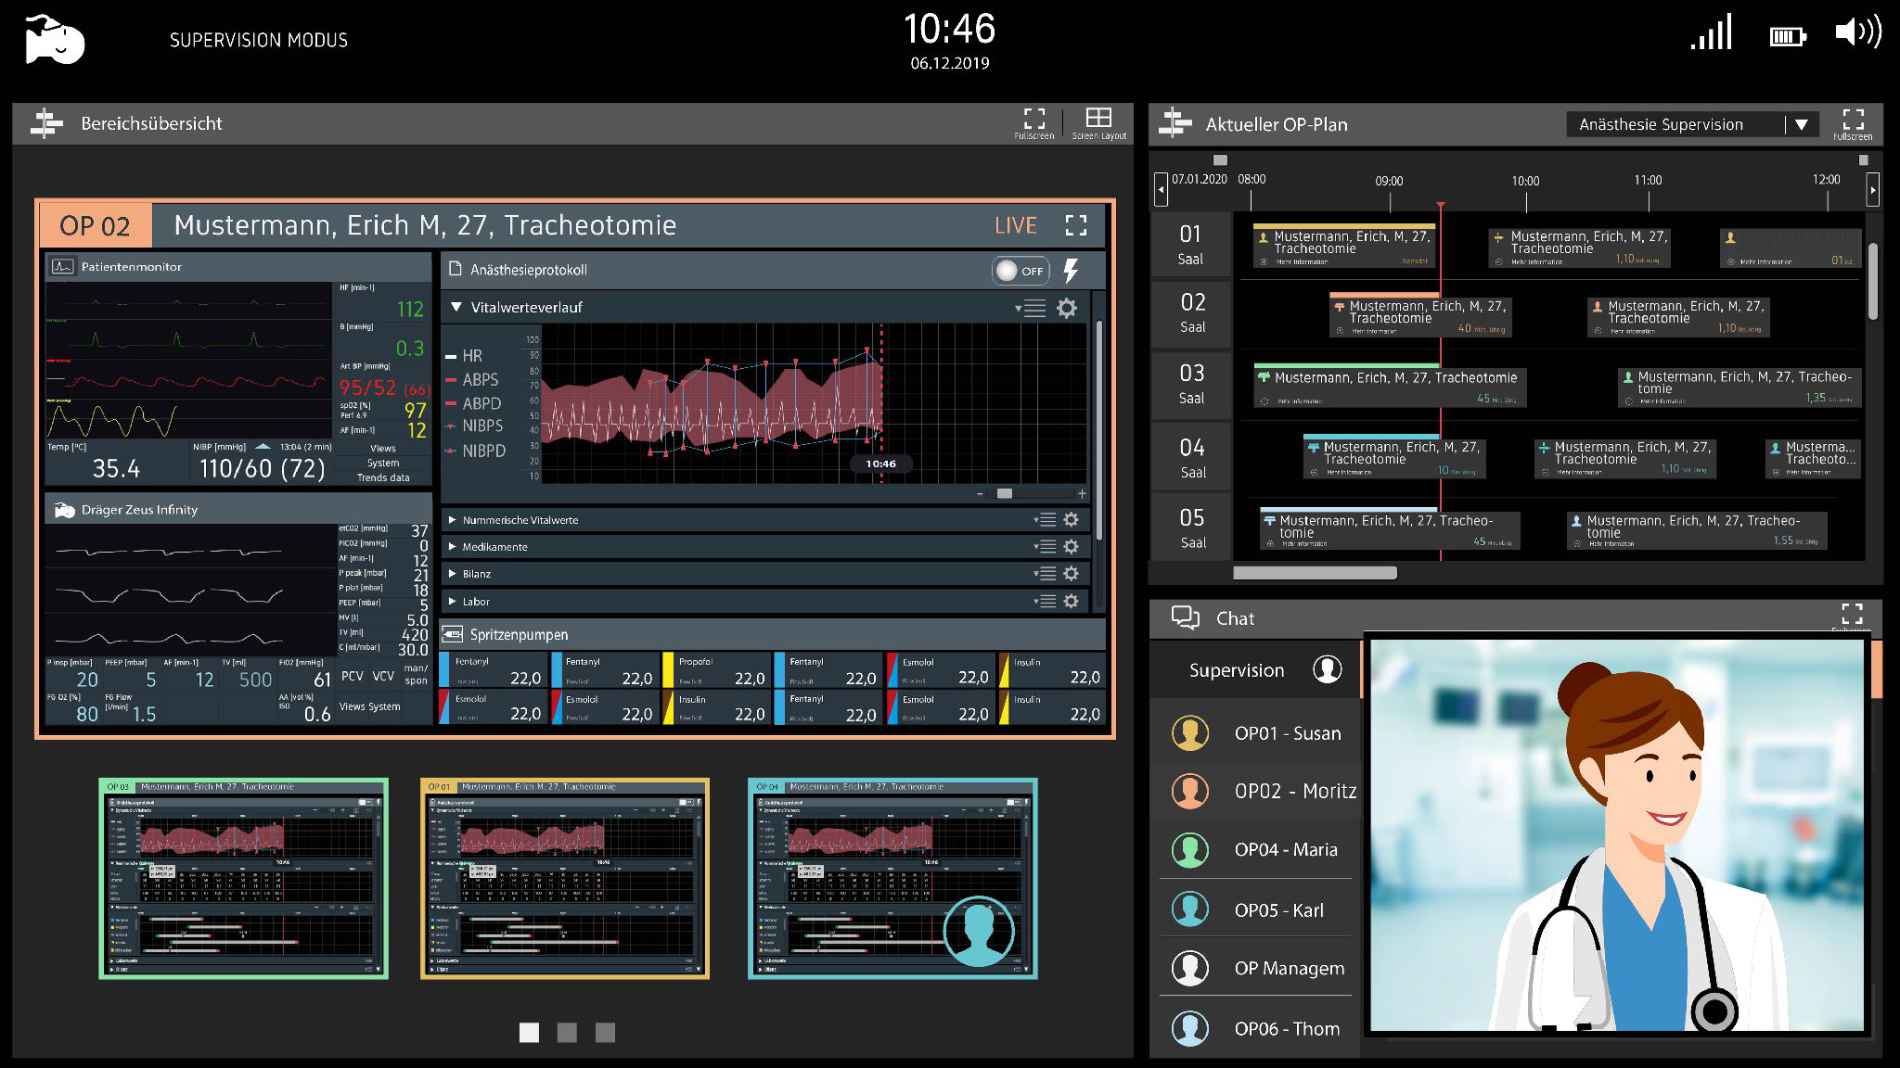Check the signal strength indicator

pos(1711,33)
